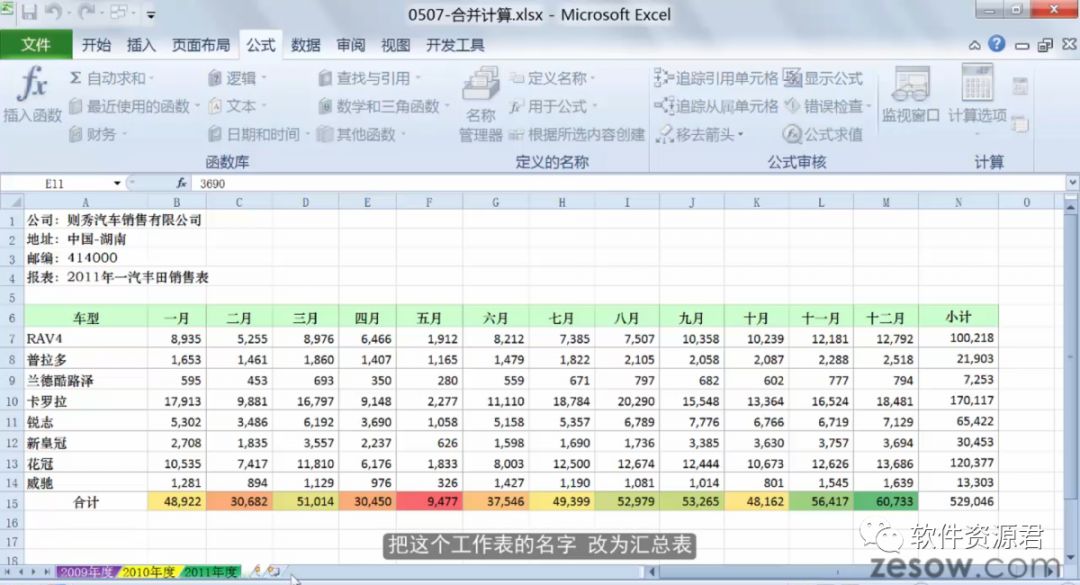Screen dimensions: 1080x585
Task: Toggle ribbon minimize caret next to Help
Action: click(975, 45)
